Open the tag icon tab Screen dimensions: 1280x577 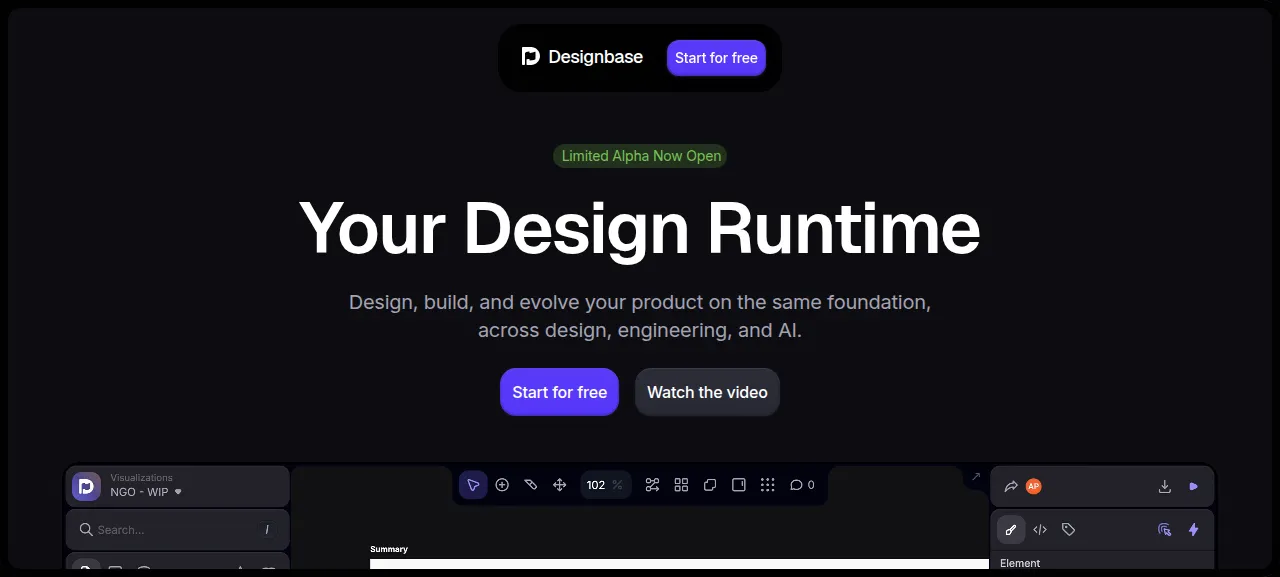1068,530
